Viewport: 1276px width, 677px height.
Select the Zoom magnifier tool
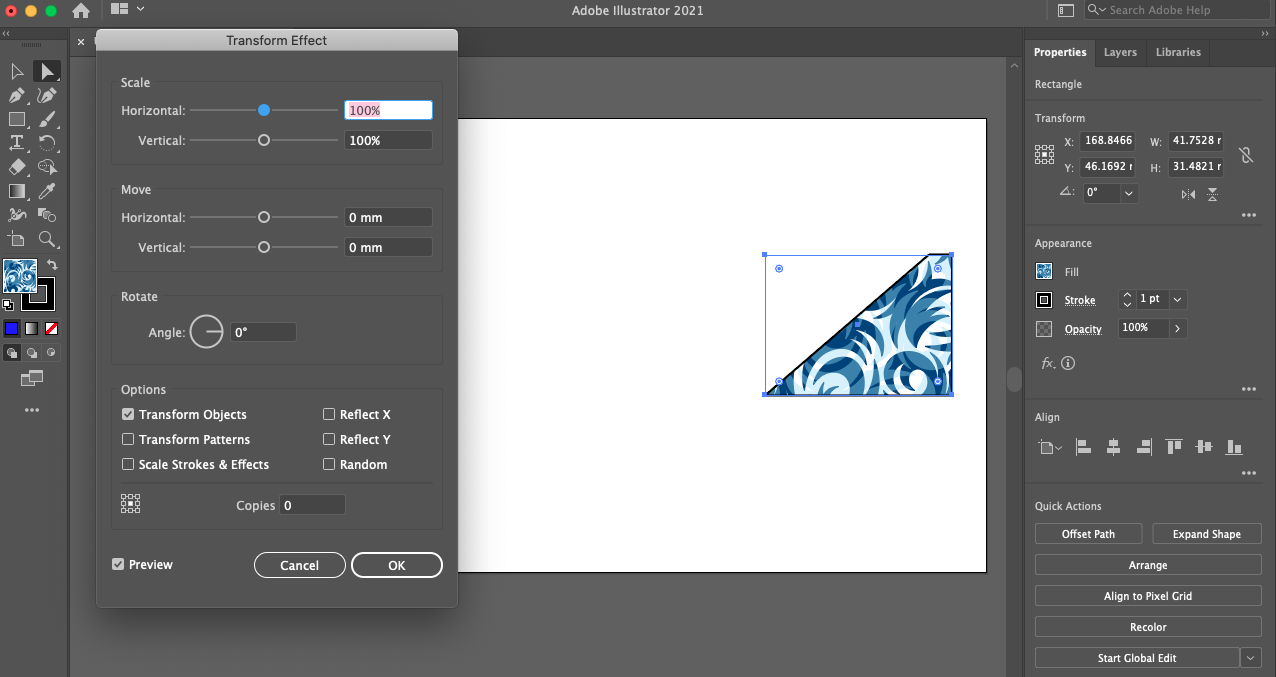pos(47,239)
